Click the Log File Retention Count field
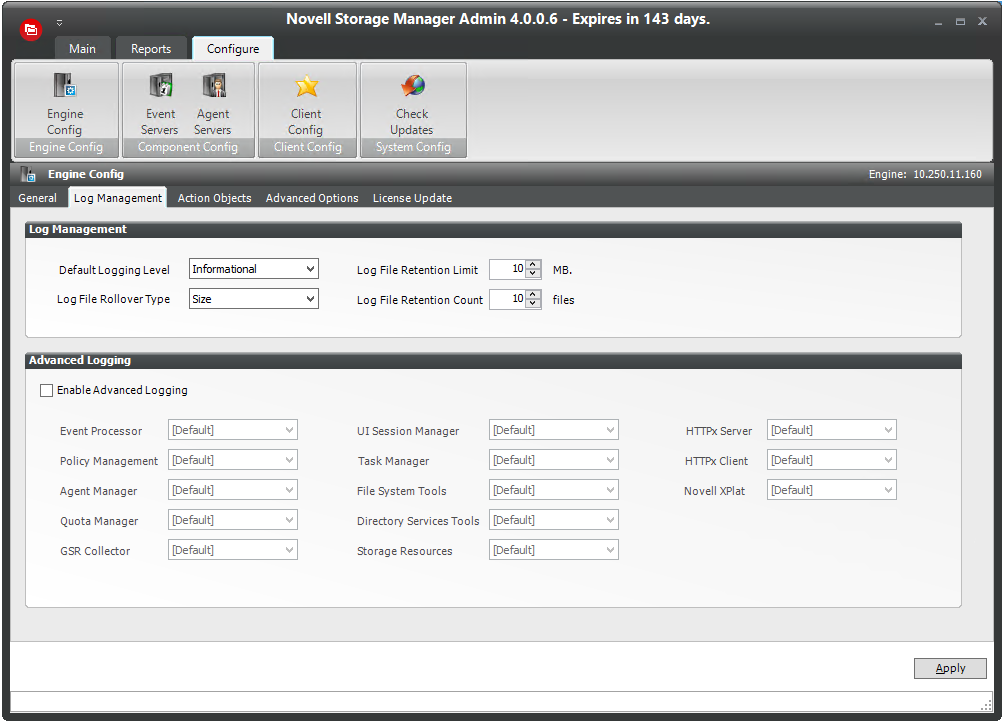The width and height of the screenshot is (1004, 723). click(508, 299)
